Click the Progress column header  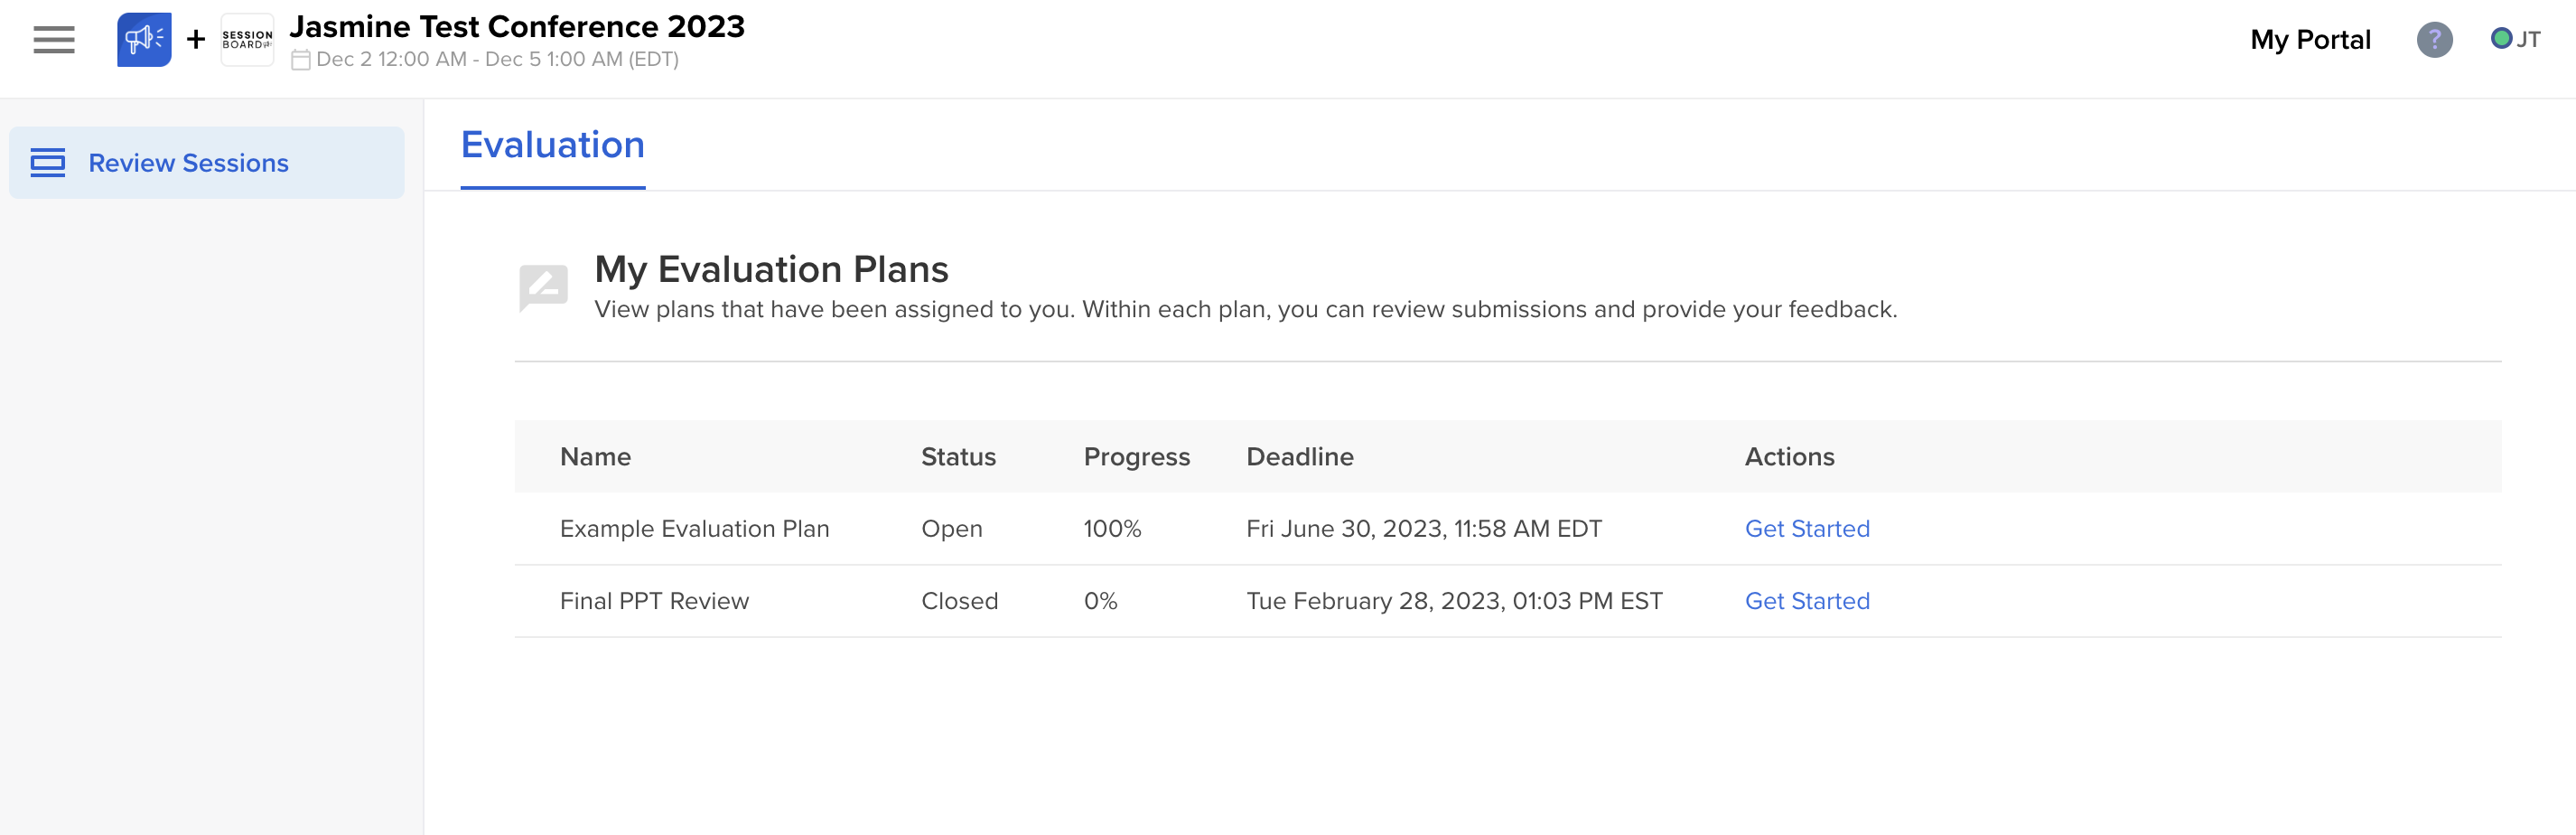1137,456
